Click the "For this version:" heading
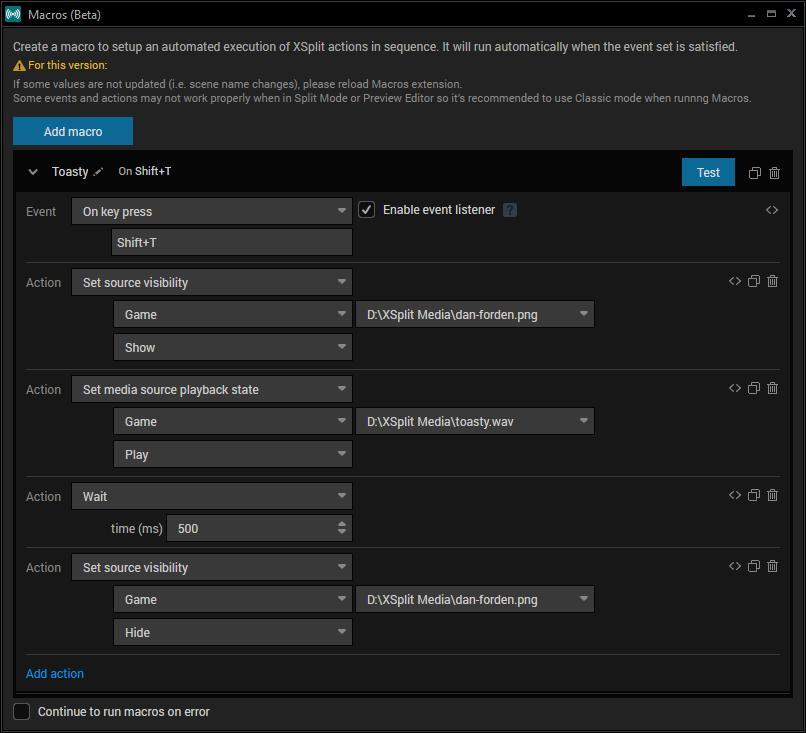Screen dimensions: 806x733 point(67,65)
